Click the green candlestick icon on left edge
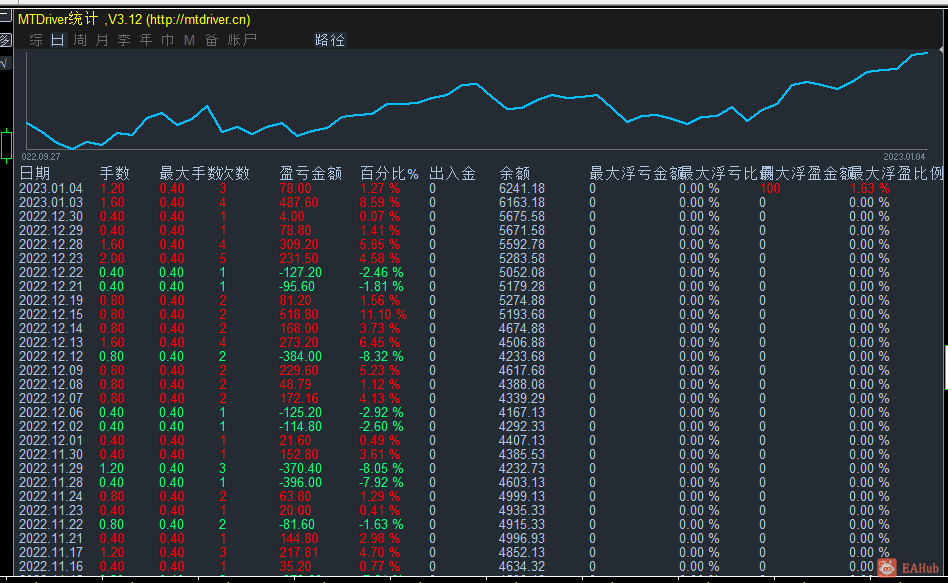948x583 pixels. click(x=6, y=143)
